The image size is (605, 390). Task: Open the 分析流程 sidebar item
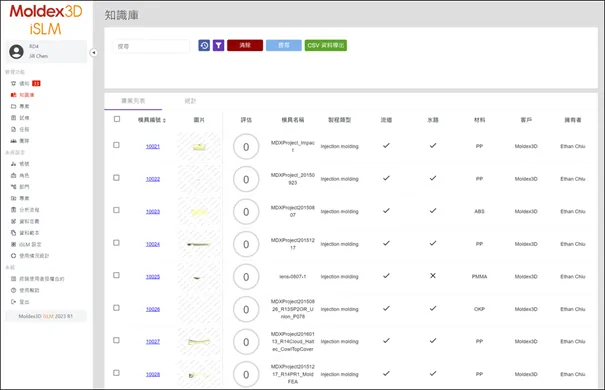point(25,210)
